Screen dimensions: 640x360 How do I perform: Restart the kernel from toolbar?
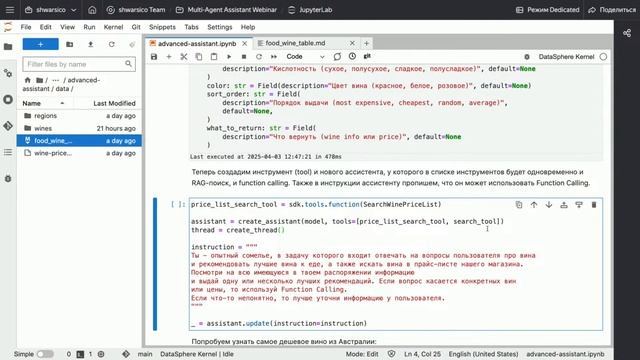coord(259,57)
